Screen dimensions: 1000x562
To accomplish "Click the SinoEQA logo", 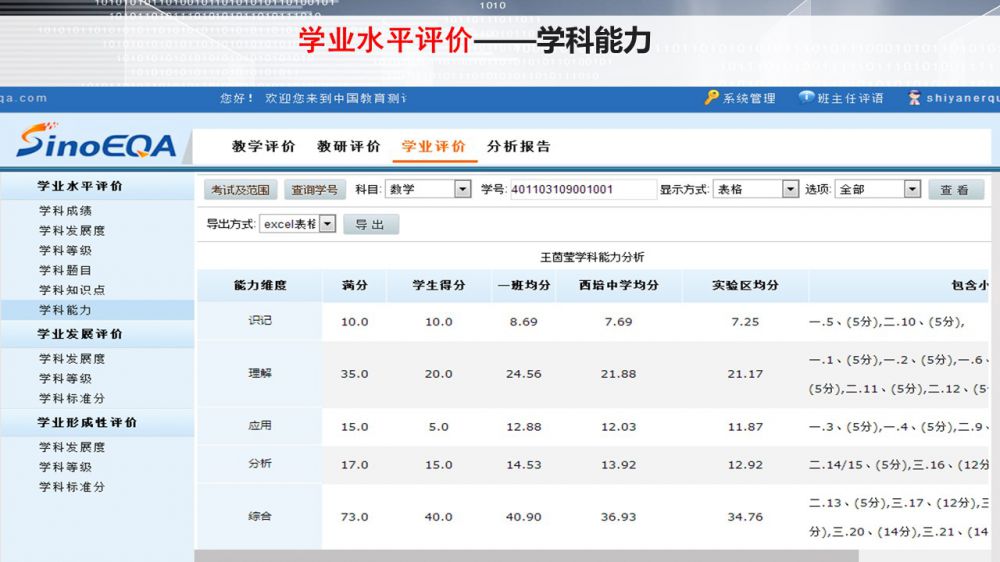I will pyautogui.click(x=96, y=144).
